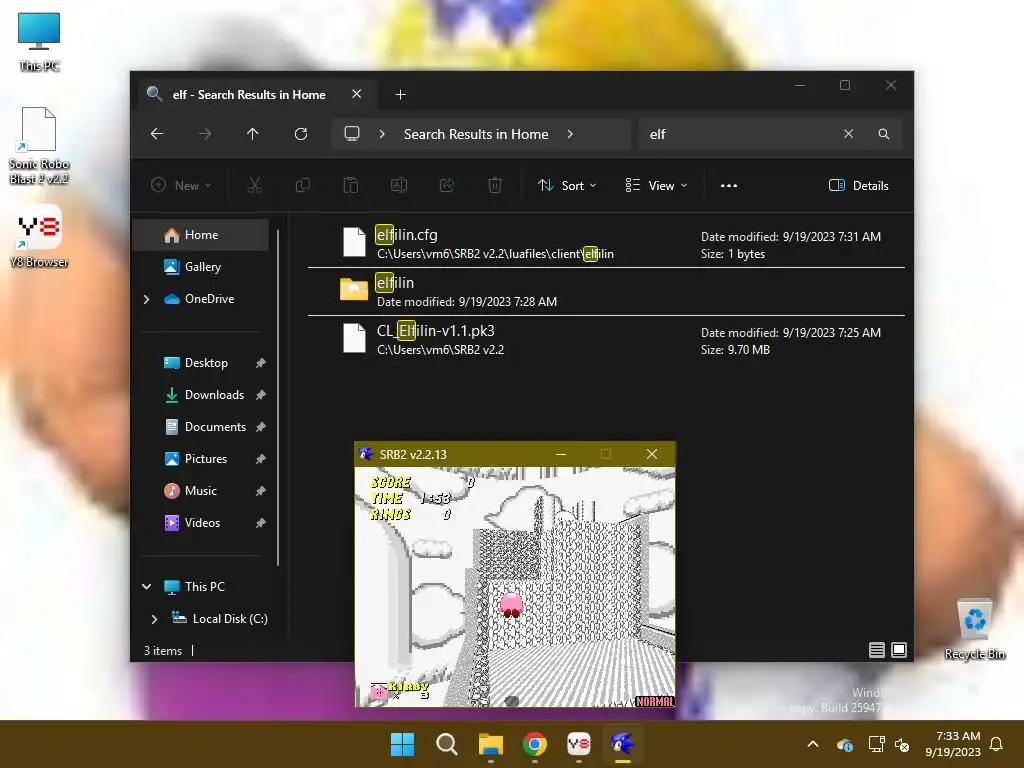Select the Recycle Bin desktop icon
This screenshot has height=768, width=1024.
point(974,629)
